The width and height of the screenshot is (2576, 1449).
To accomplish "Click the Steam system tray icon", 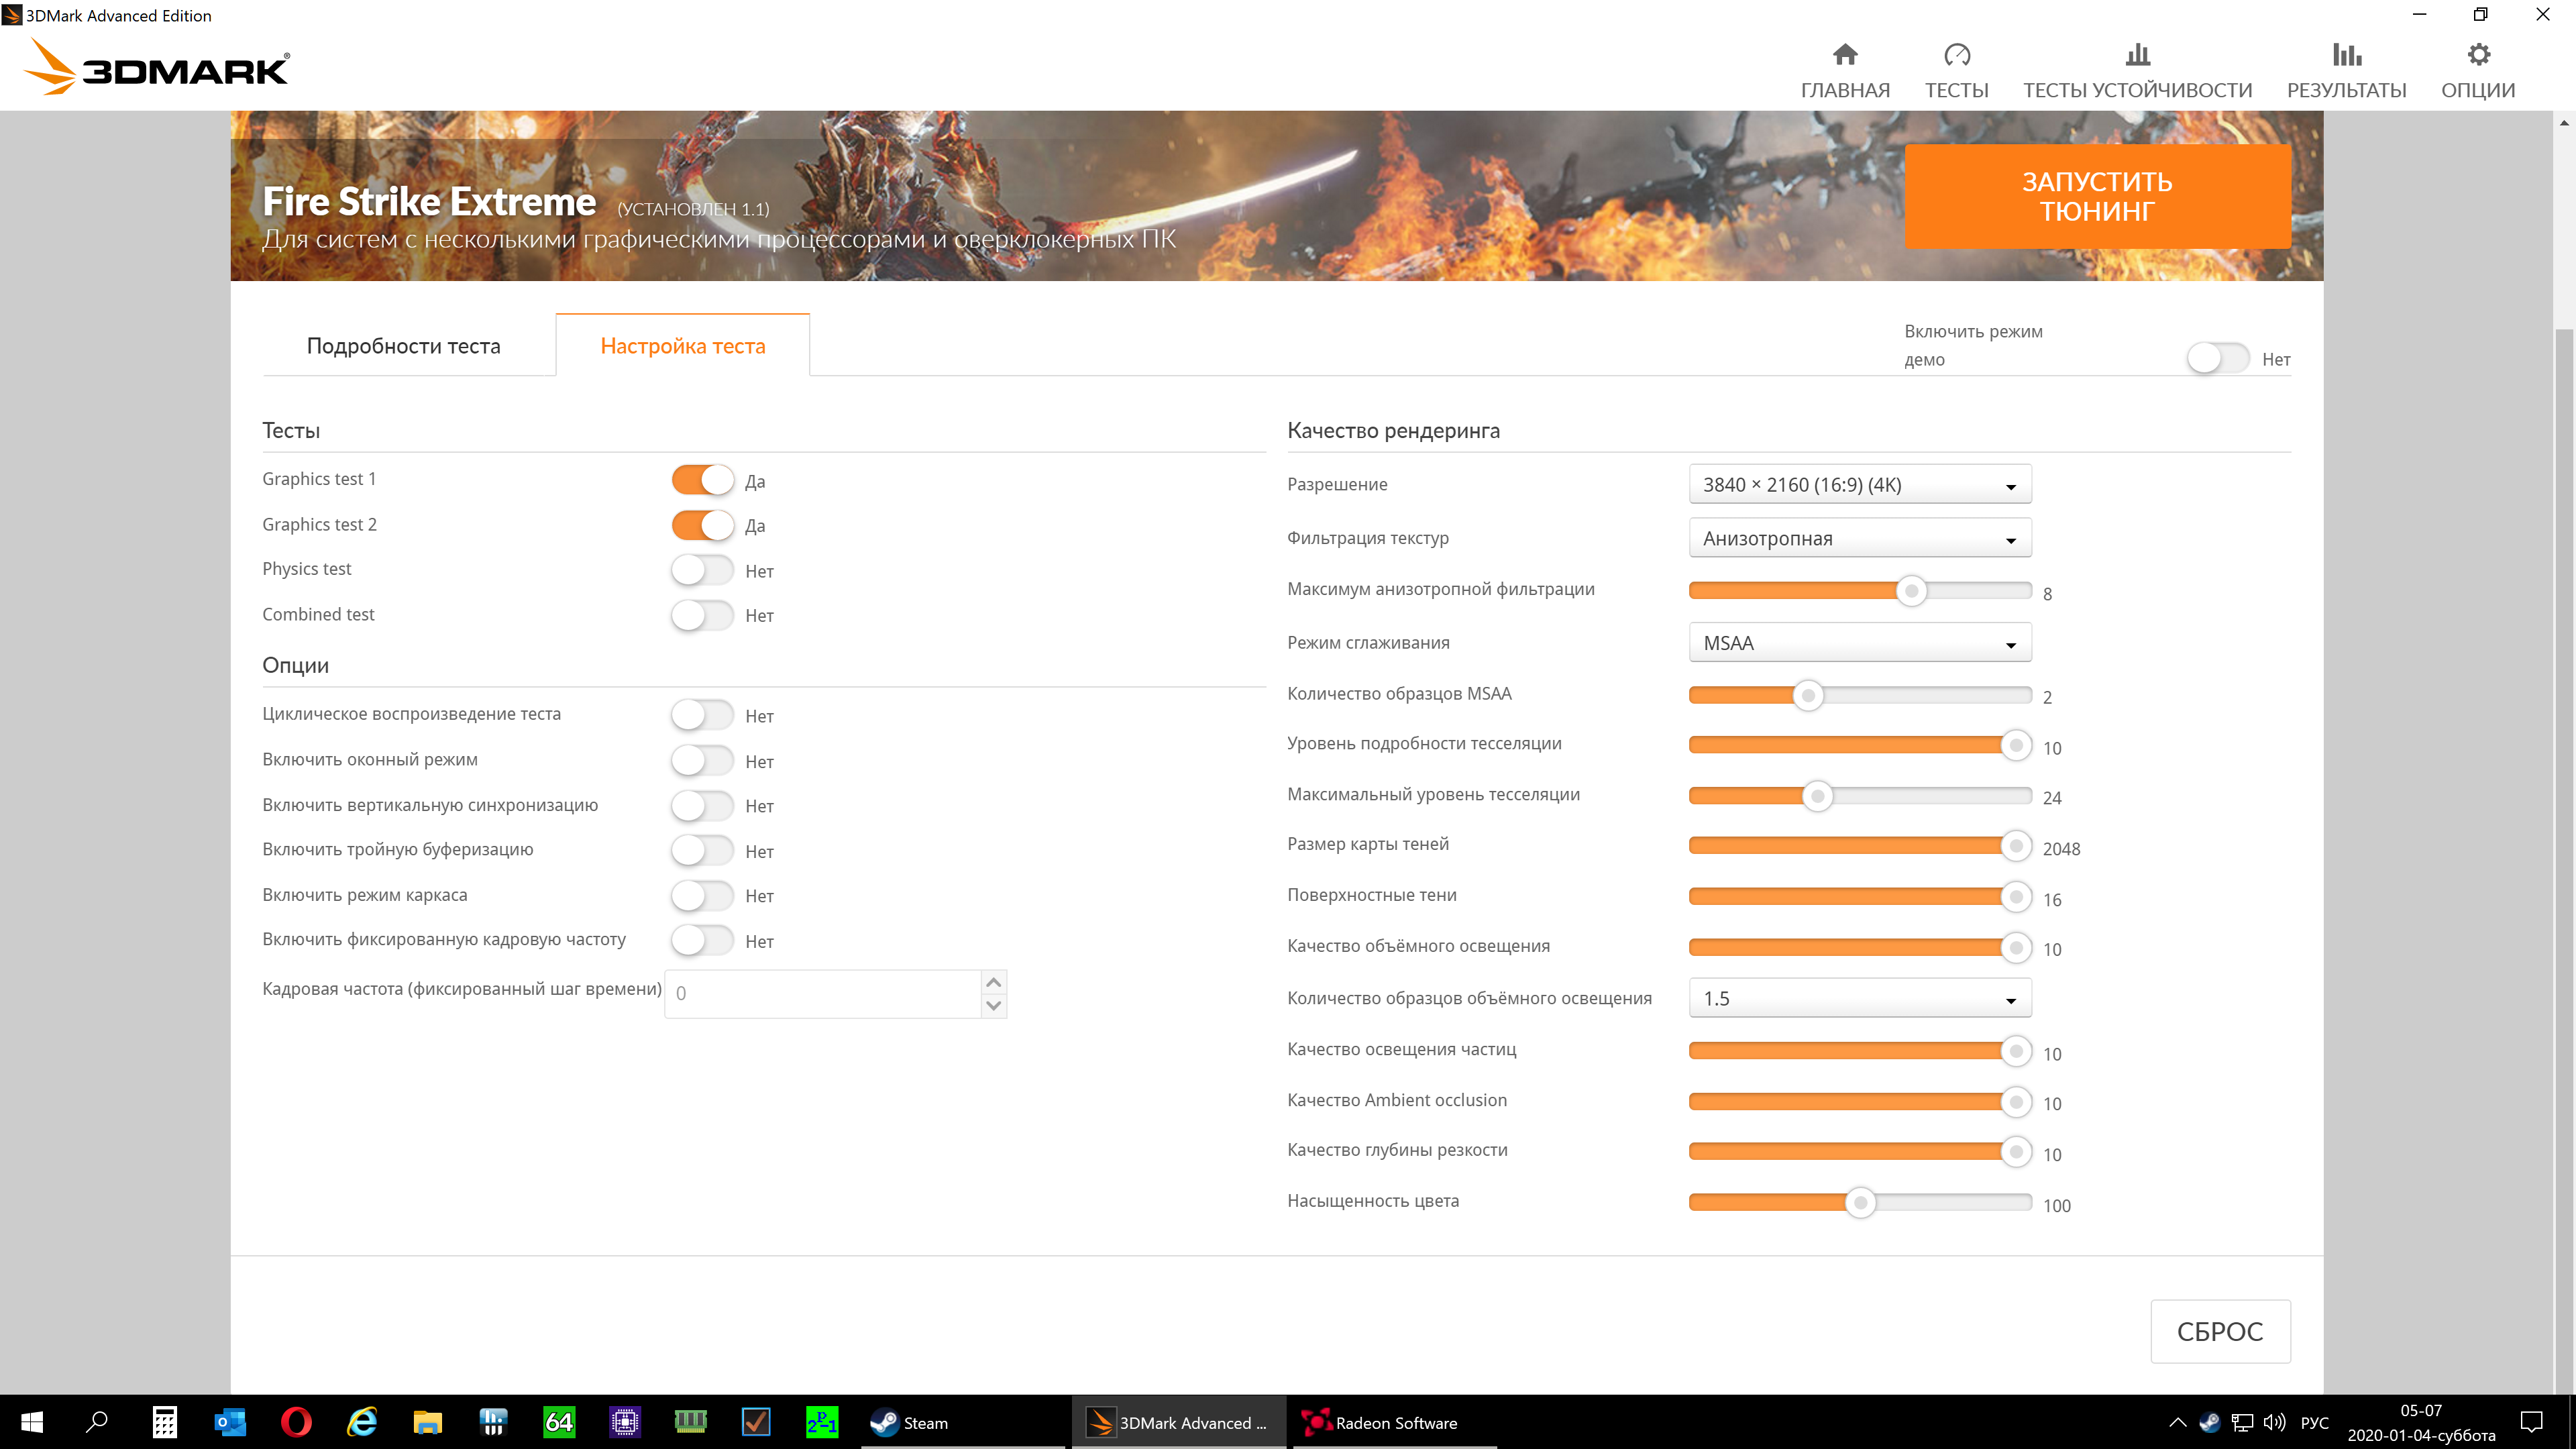I will point(2209,1422).
